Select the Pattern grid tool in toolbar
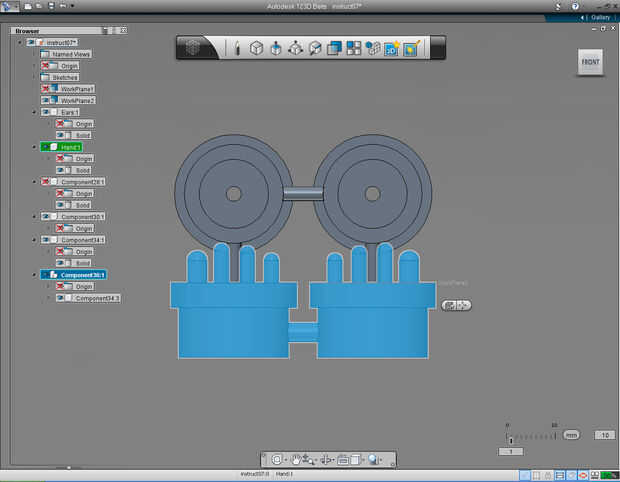Viewport: 620px width, 482px height. point(353,48)
